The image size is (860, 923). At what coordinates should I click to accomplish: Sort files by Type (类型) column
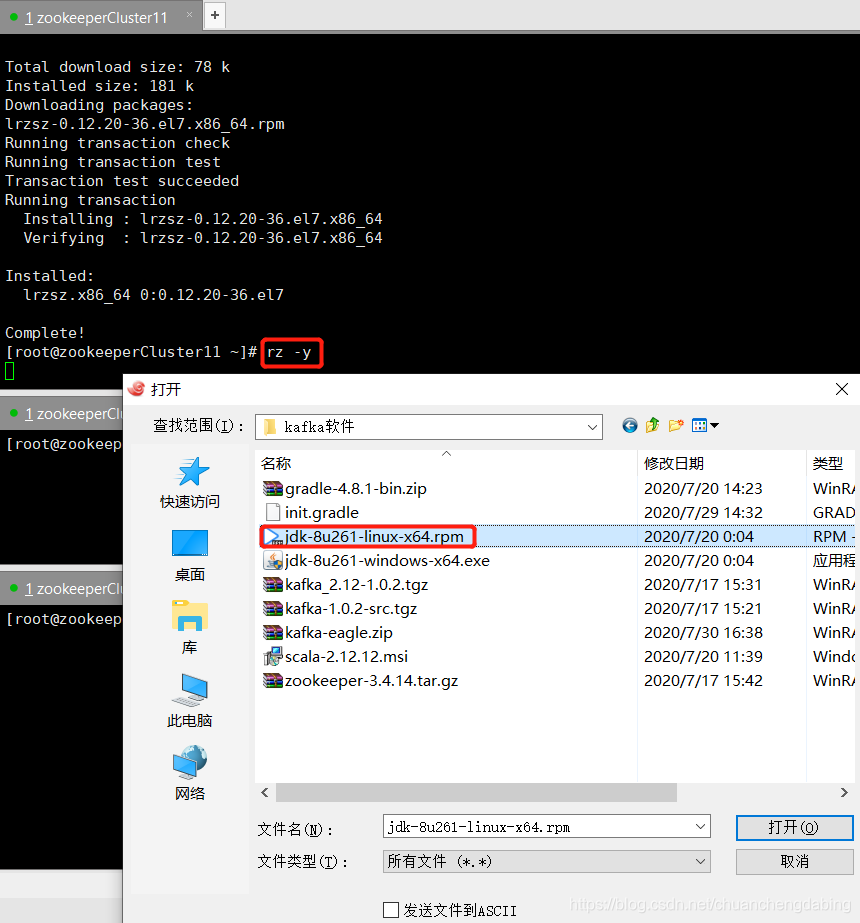pyautogui.click(x=831, y=463)
